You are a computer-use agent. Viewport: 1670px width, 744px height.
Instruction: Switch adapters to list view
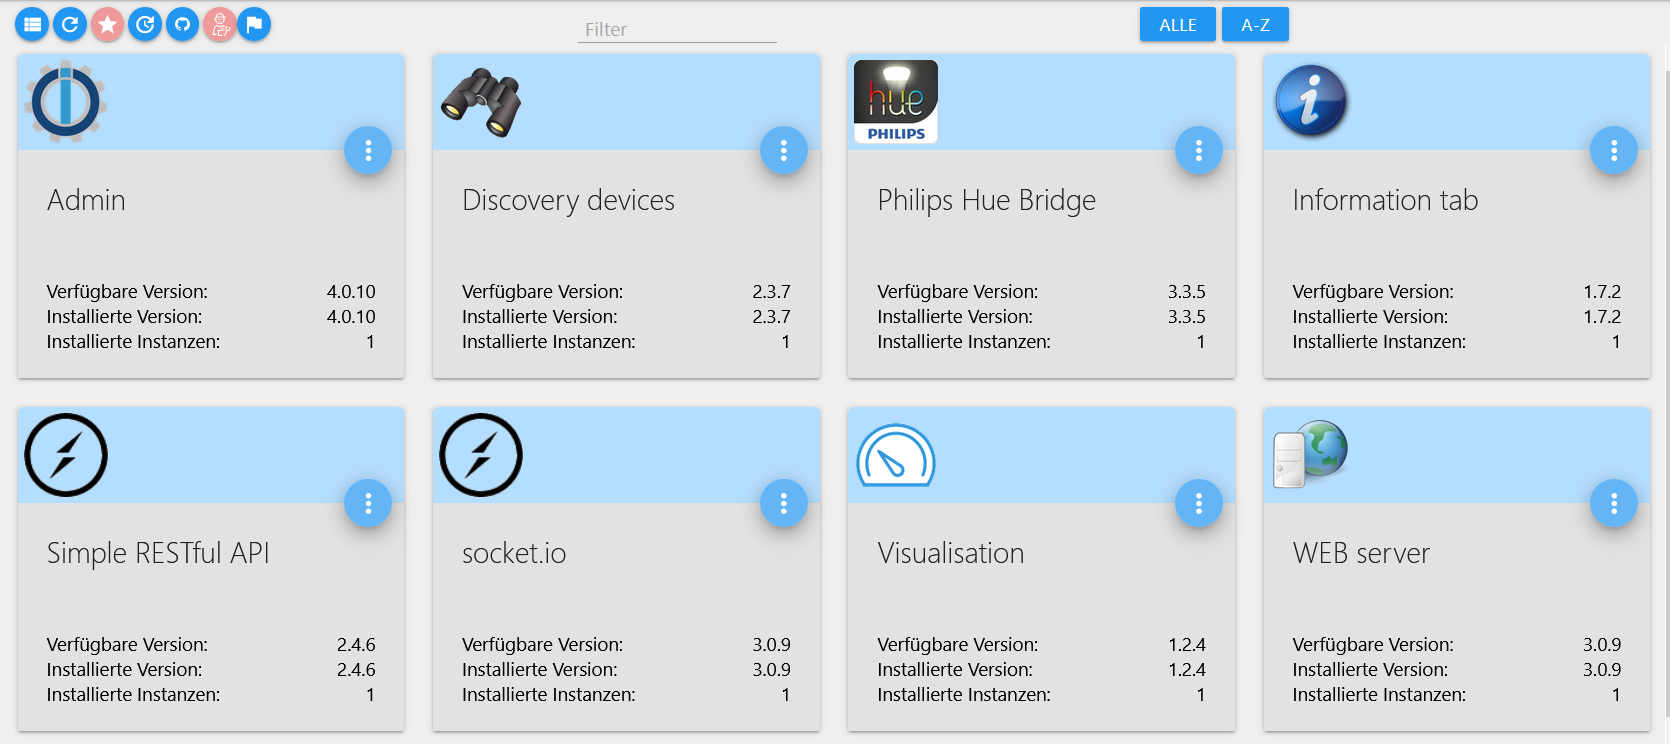33,24
